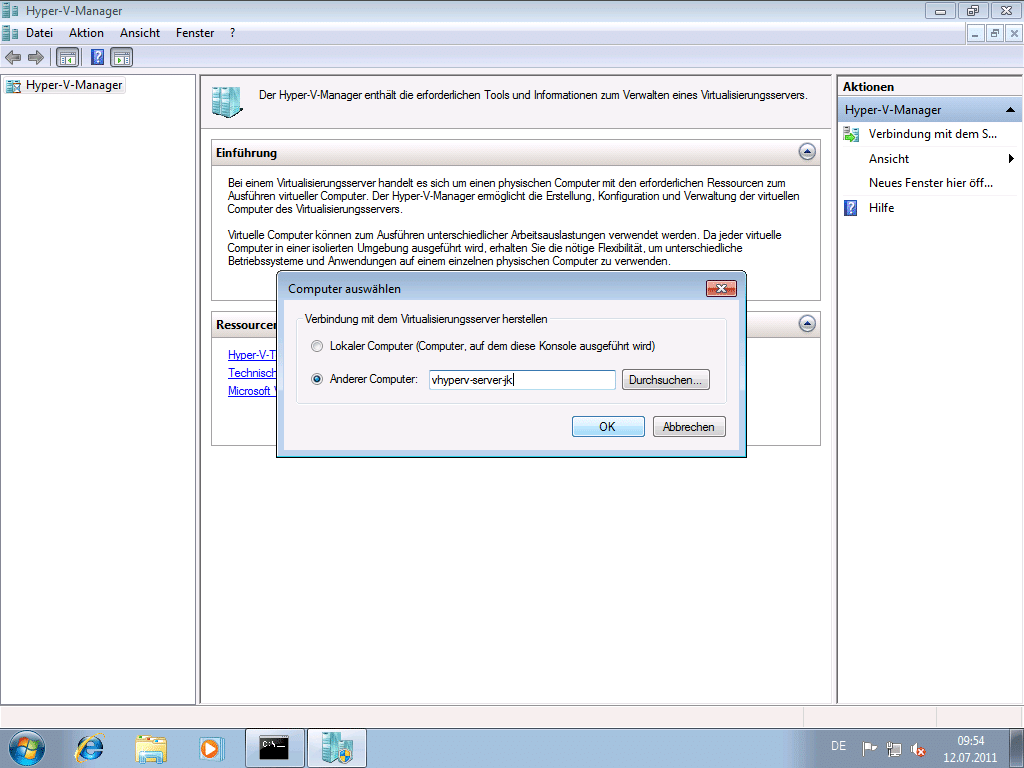Screen dimensions: 1024x768
Task: Collapse the Einführung section
Action: (x=807, y=152)
